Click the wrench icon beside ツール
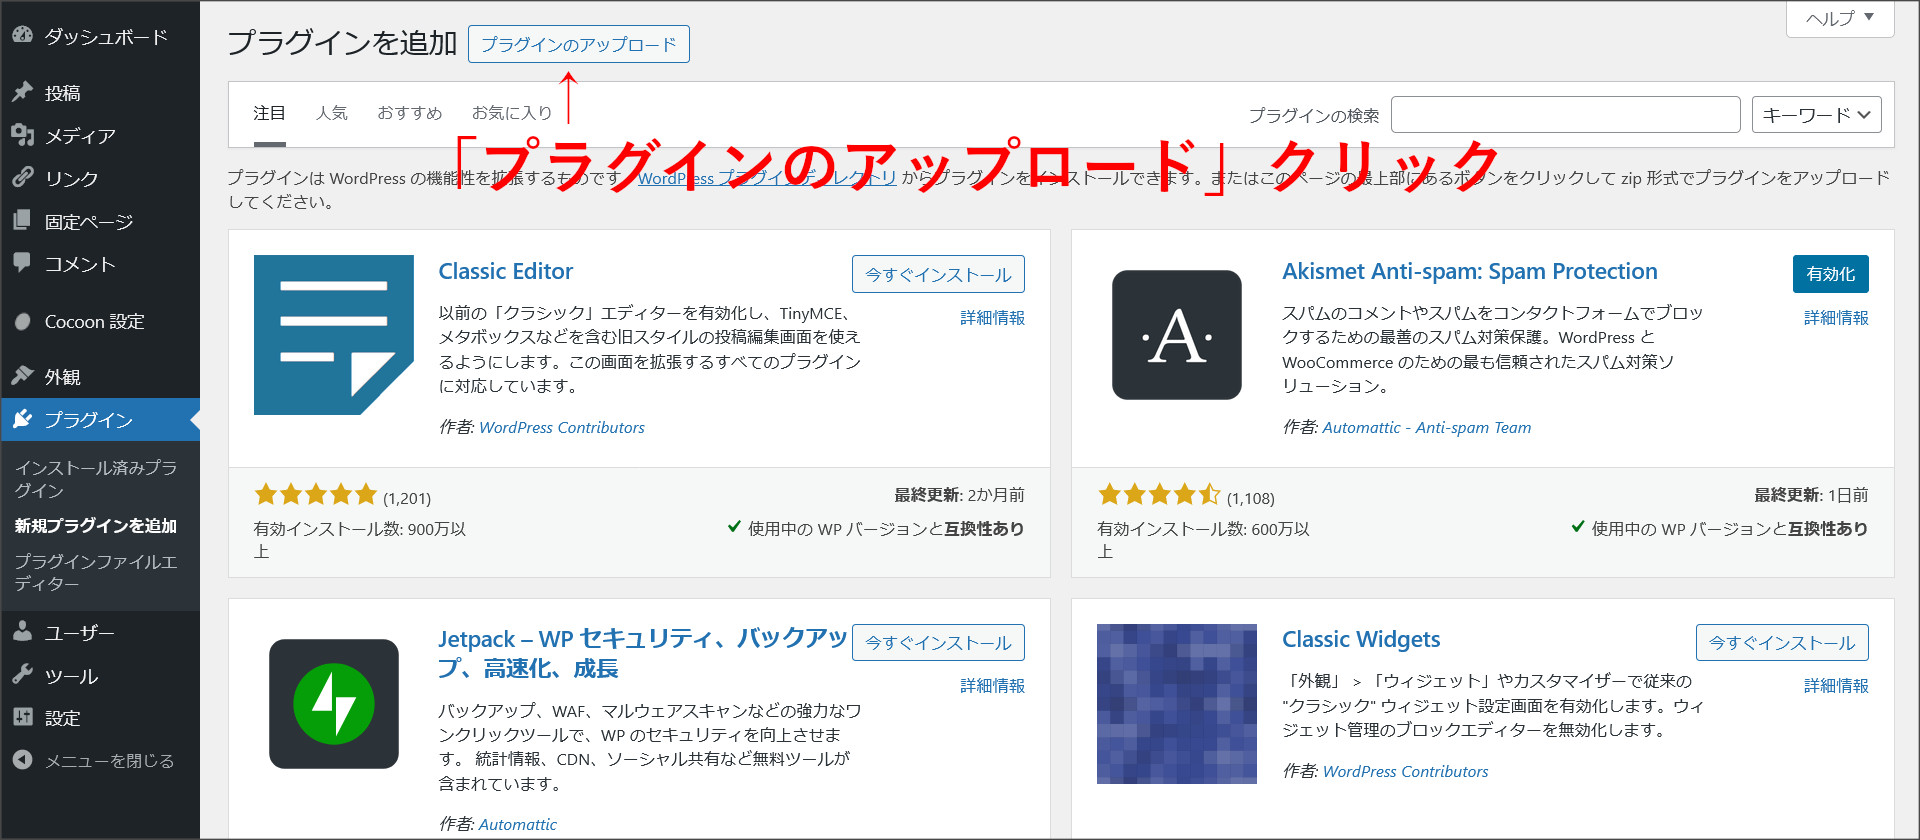The image size is (1920, 840). point(22,674)
